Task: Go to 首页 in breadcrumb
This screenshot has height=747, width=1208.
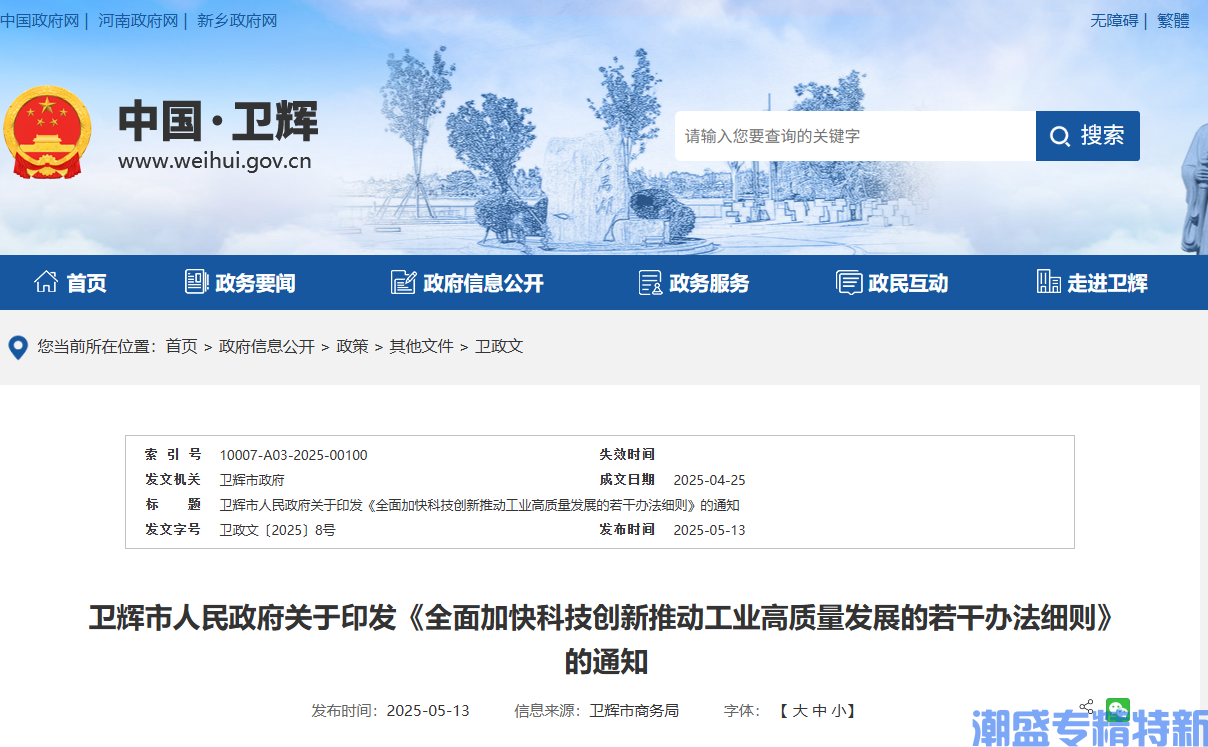Action: (x=181, y=346)
